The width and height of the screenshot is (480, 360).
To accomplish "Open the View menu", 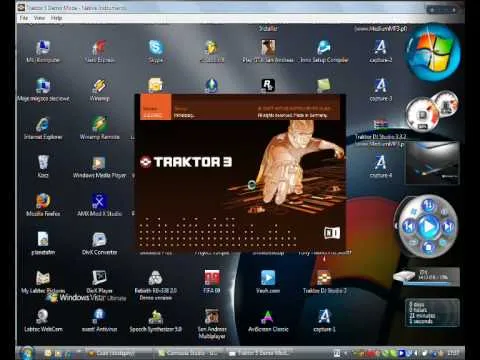I will pyautogui.click(x=39, y=18).
